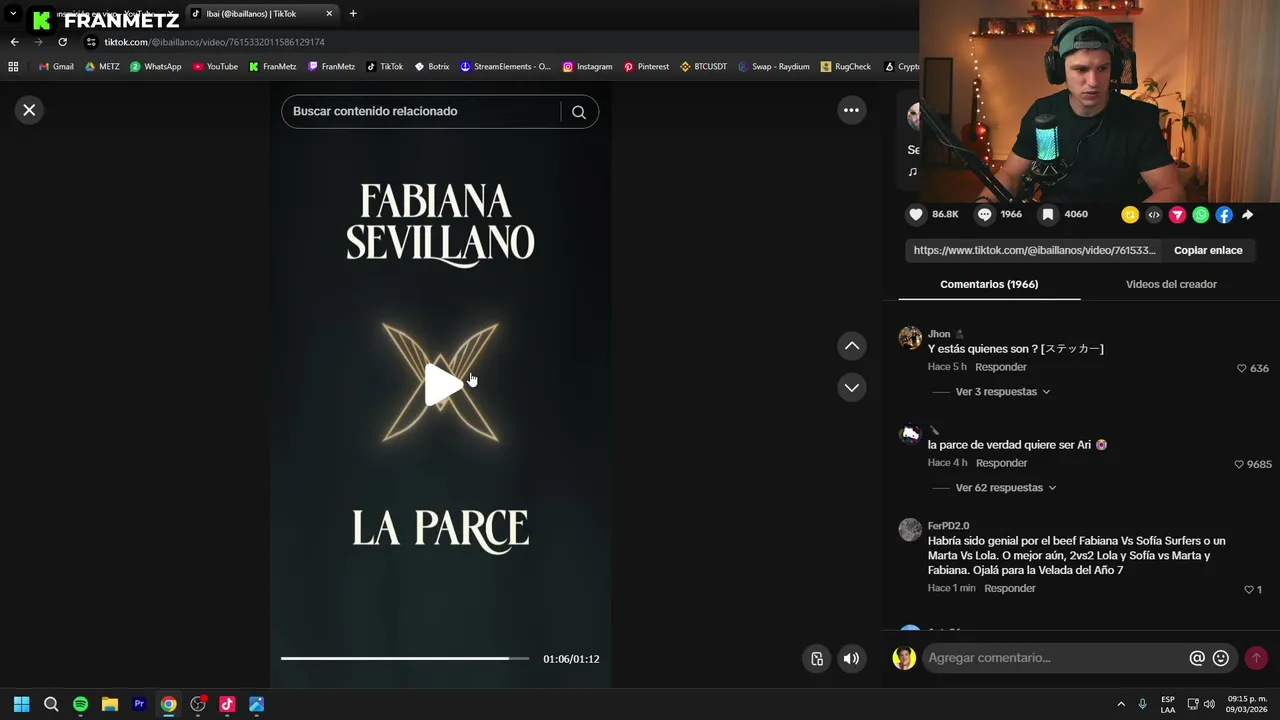Play the paused video
This screenshot has height=720, width=1280.
point(441,384)
